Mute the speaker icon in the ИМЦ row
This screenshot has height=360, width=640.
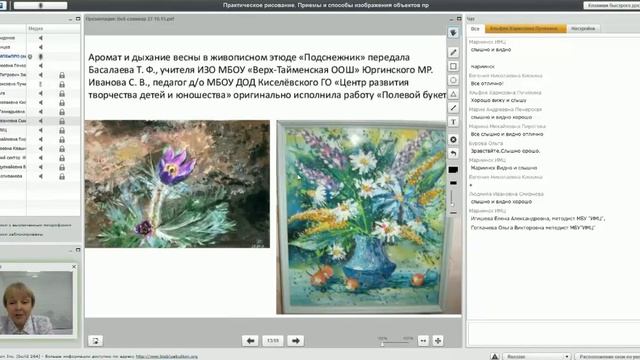point(40,130)
